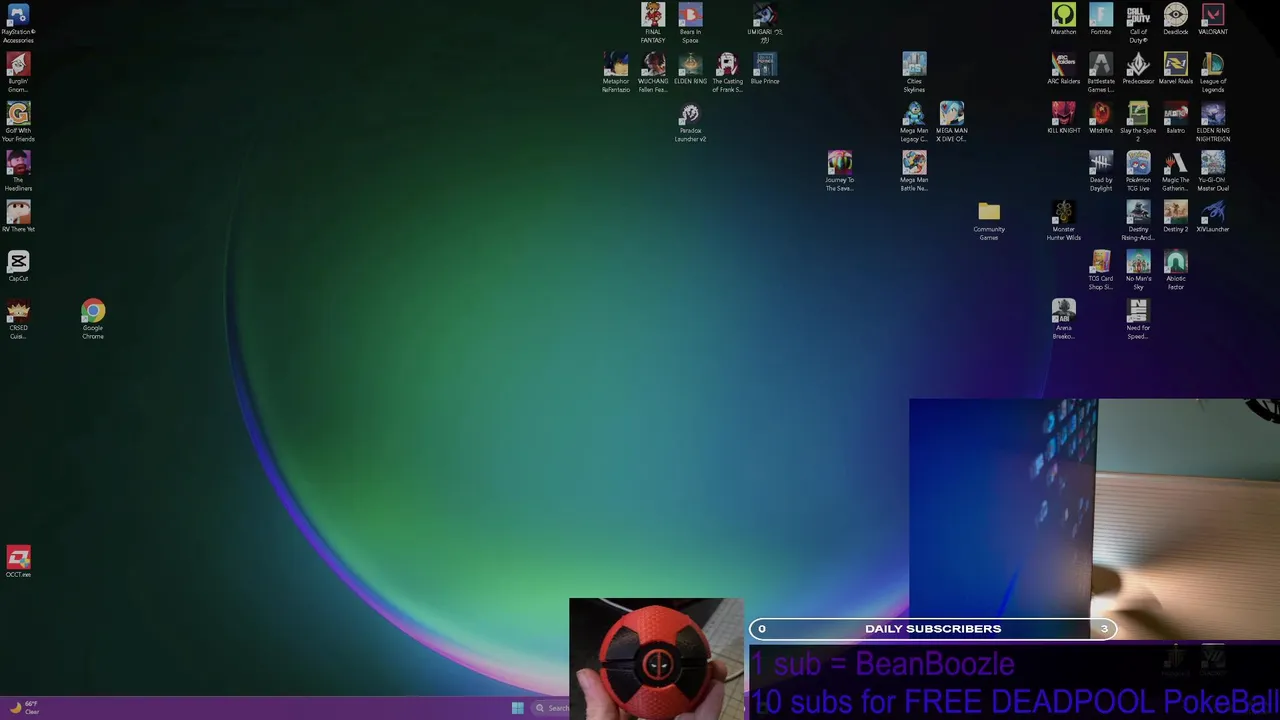This screenshot has height=720, width=1280.
Task: Select Magic The Gathering Arena icon
Action: (1176, 171)
